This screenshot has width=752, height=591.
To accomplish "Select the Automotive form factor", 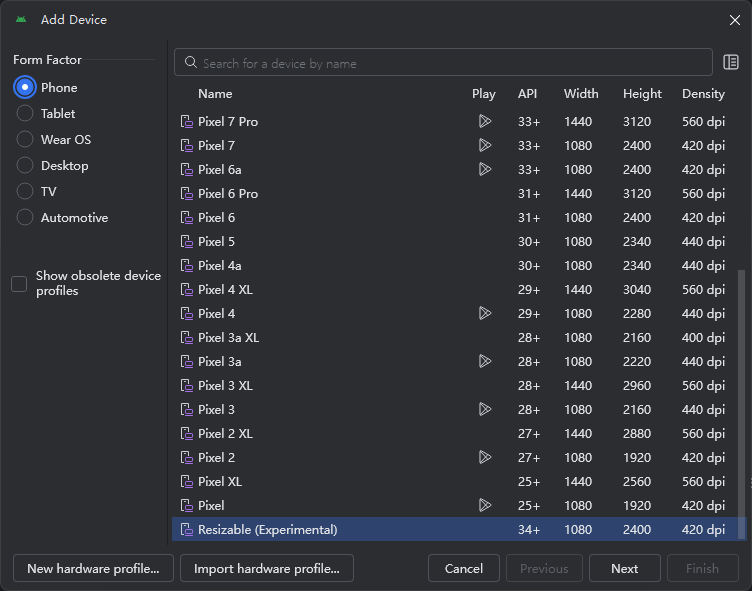I will (25, 218).
